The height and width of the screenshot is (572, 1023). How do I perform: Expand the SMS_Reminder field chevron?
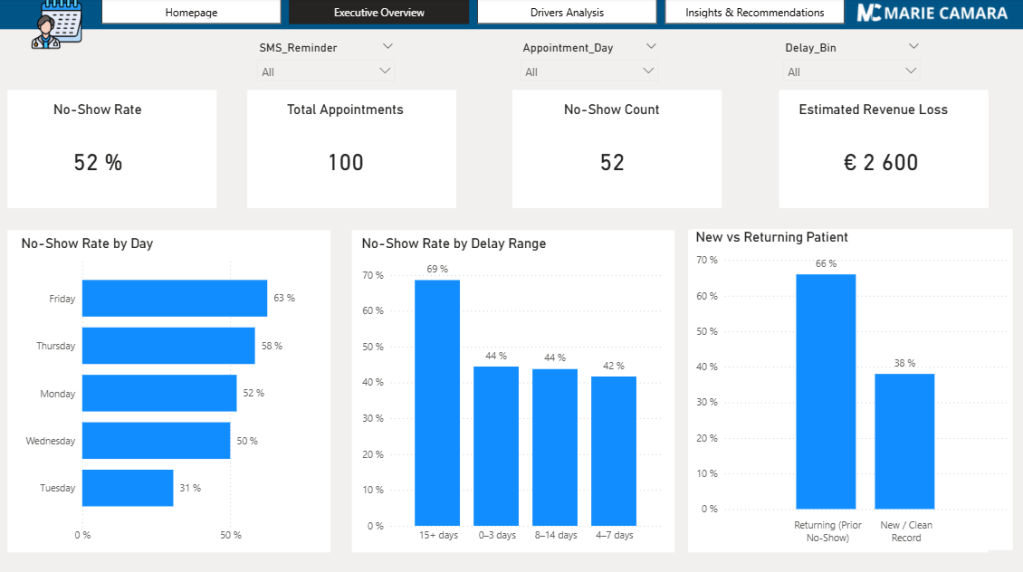click(x=387, y=47)
